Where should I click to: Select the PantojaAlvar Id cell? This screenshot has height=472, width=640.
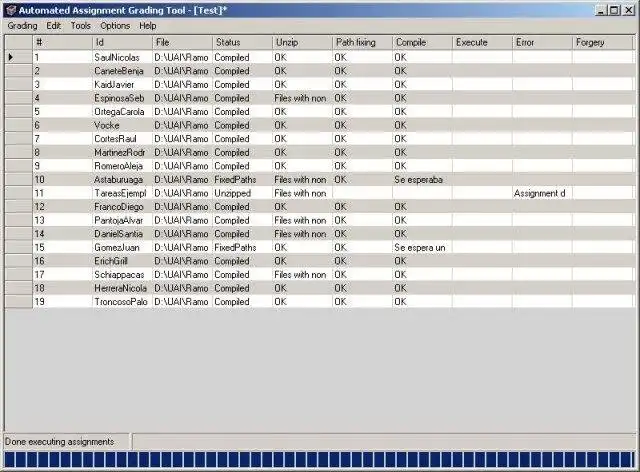click(x=122, y=220)
